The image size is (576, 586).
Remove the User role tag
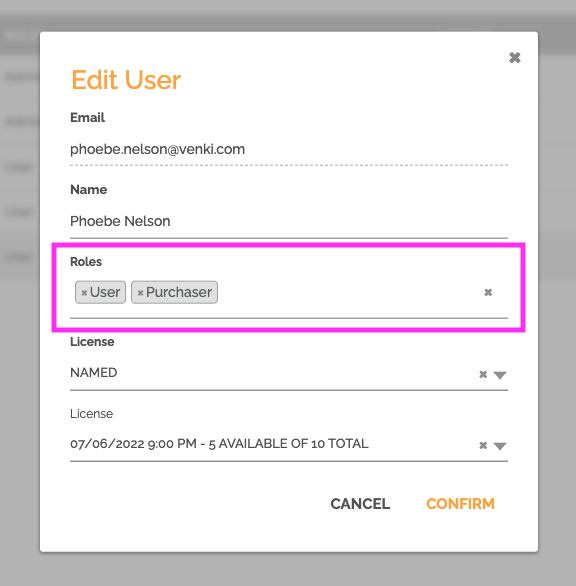click(x=84, y=293)
